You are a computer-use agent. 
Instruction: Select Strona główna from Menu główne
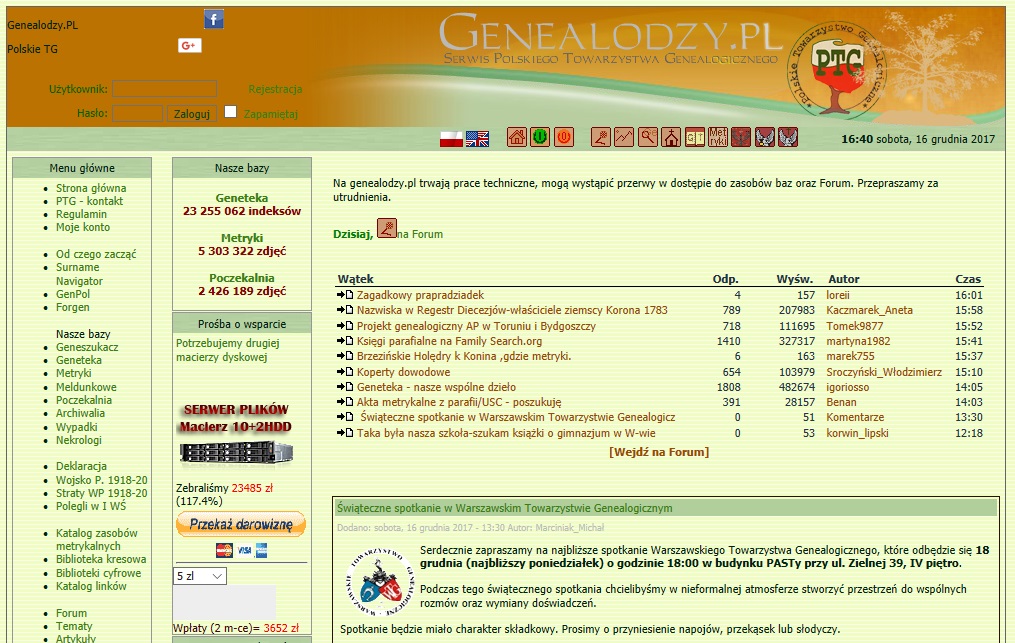coord(91,188)
